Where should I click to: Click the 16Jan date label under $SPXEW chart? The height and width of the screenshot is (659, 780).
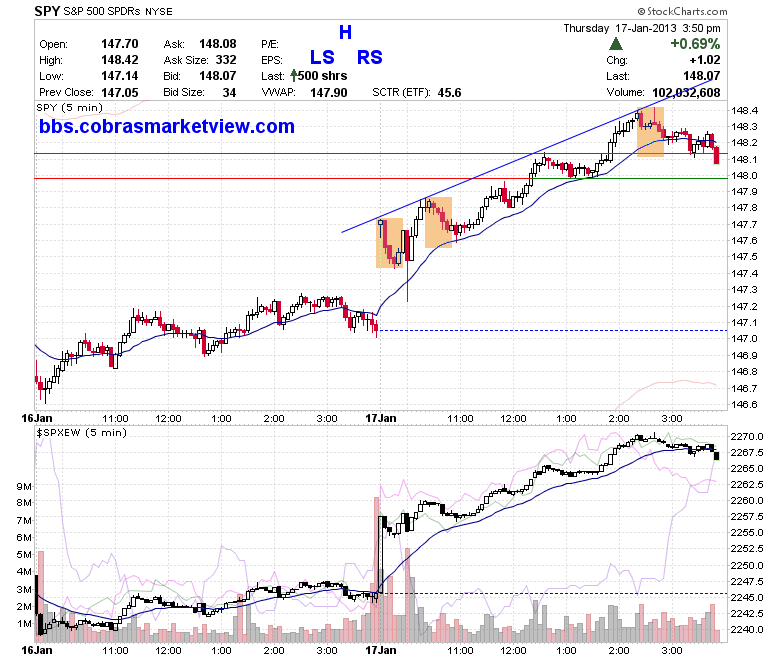click(36, 650)
